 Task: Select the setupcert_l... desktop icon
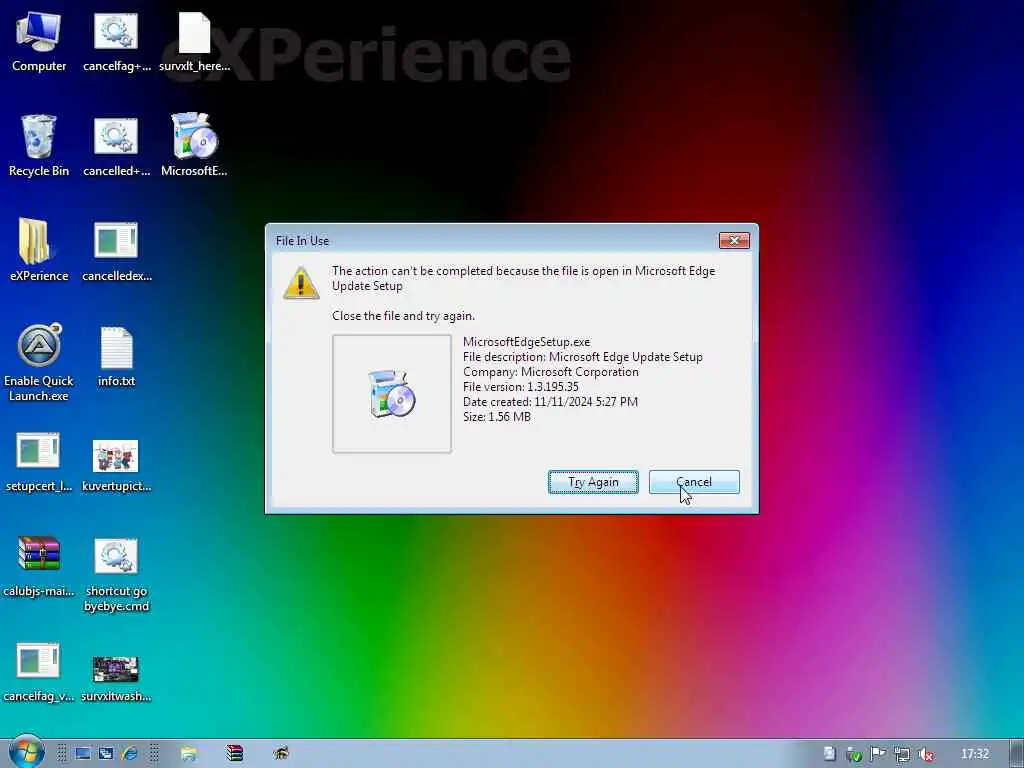click(x=39, y=462)
